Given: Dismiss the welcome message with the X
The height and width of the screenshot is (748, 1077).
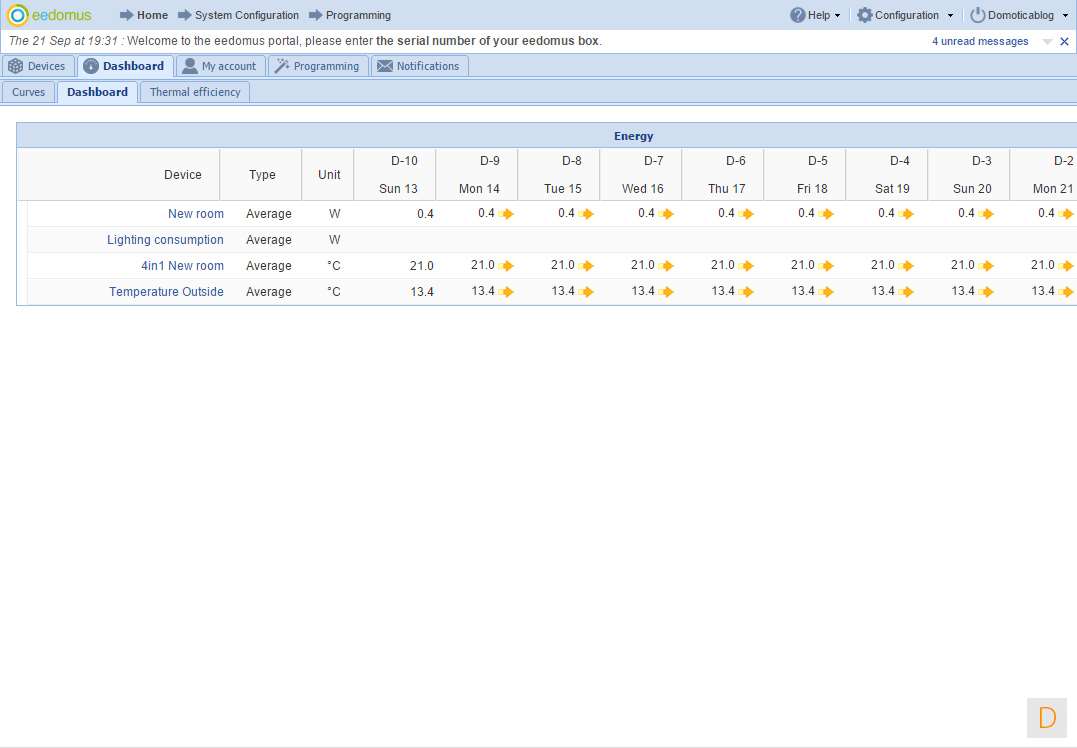Looking at the screenshot, I should [1064, 42].
